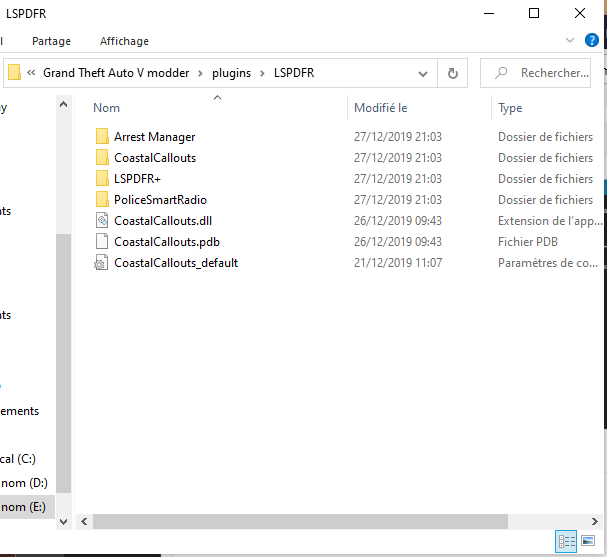Go to Grand Theft Auto V modder breadcrumb

coord(116,73)
